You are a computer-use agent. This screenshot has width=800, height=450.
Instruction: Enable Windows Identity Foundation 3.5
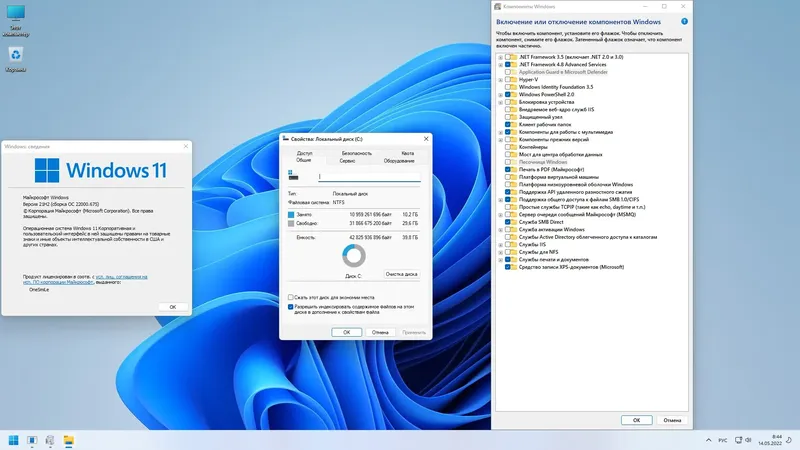(x=508, y=87)
